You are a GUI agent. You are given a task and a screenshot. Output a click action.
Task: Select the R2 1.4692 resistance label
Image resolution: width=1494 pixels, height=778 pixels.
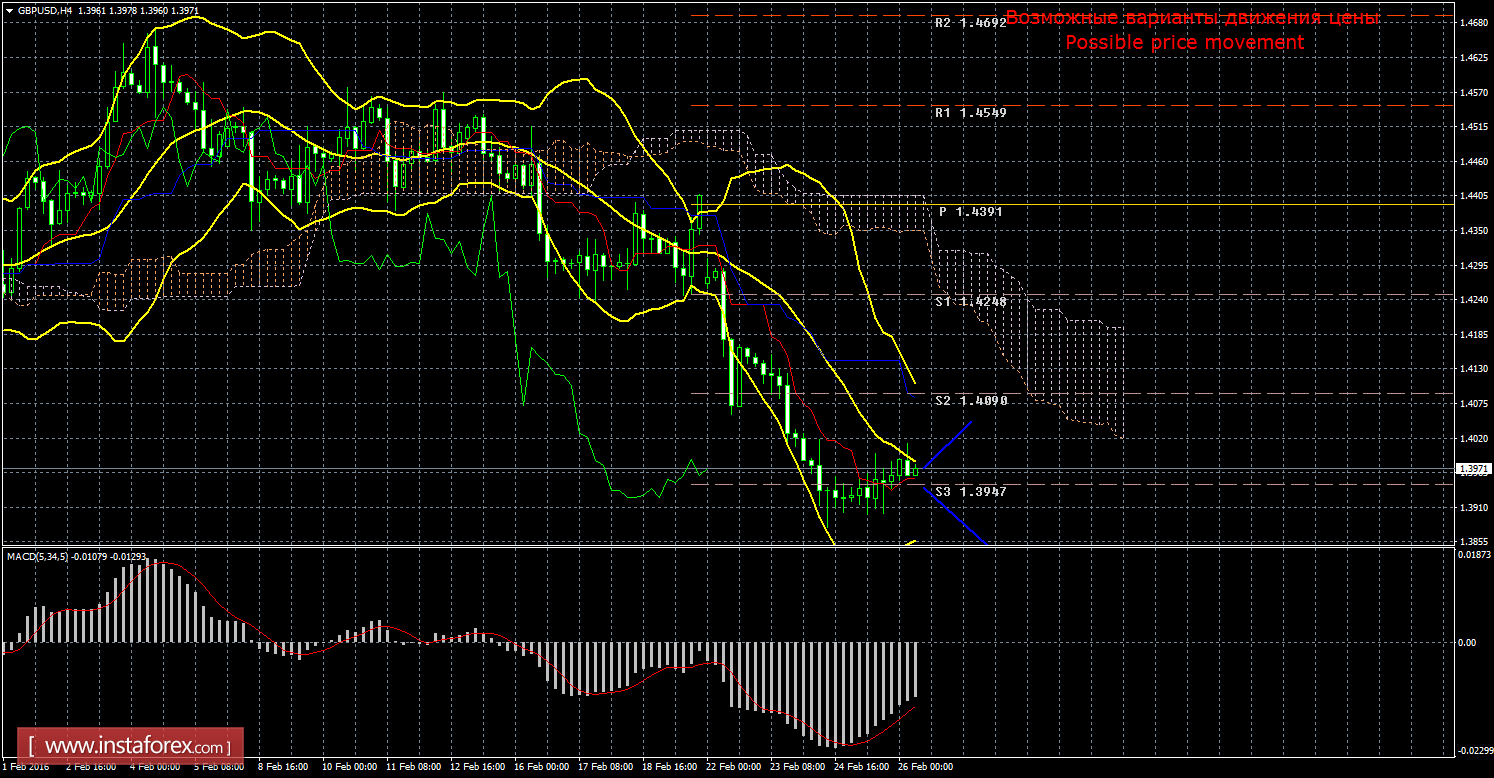pos(970,22)
